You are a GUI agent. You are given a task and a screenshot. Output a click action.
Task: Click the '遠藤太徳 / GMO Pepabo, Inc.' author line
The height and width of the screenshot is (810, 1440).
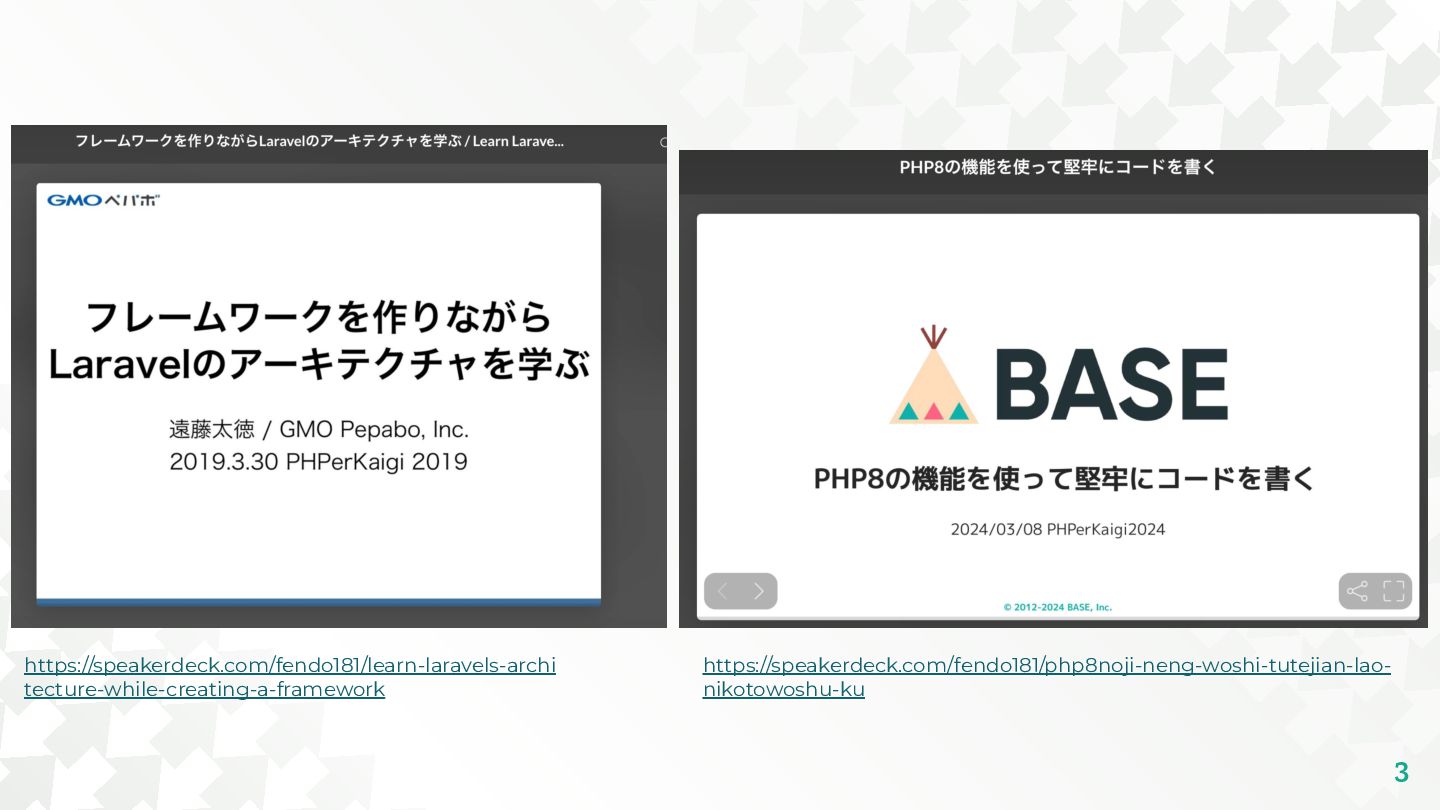point(319,430)
